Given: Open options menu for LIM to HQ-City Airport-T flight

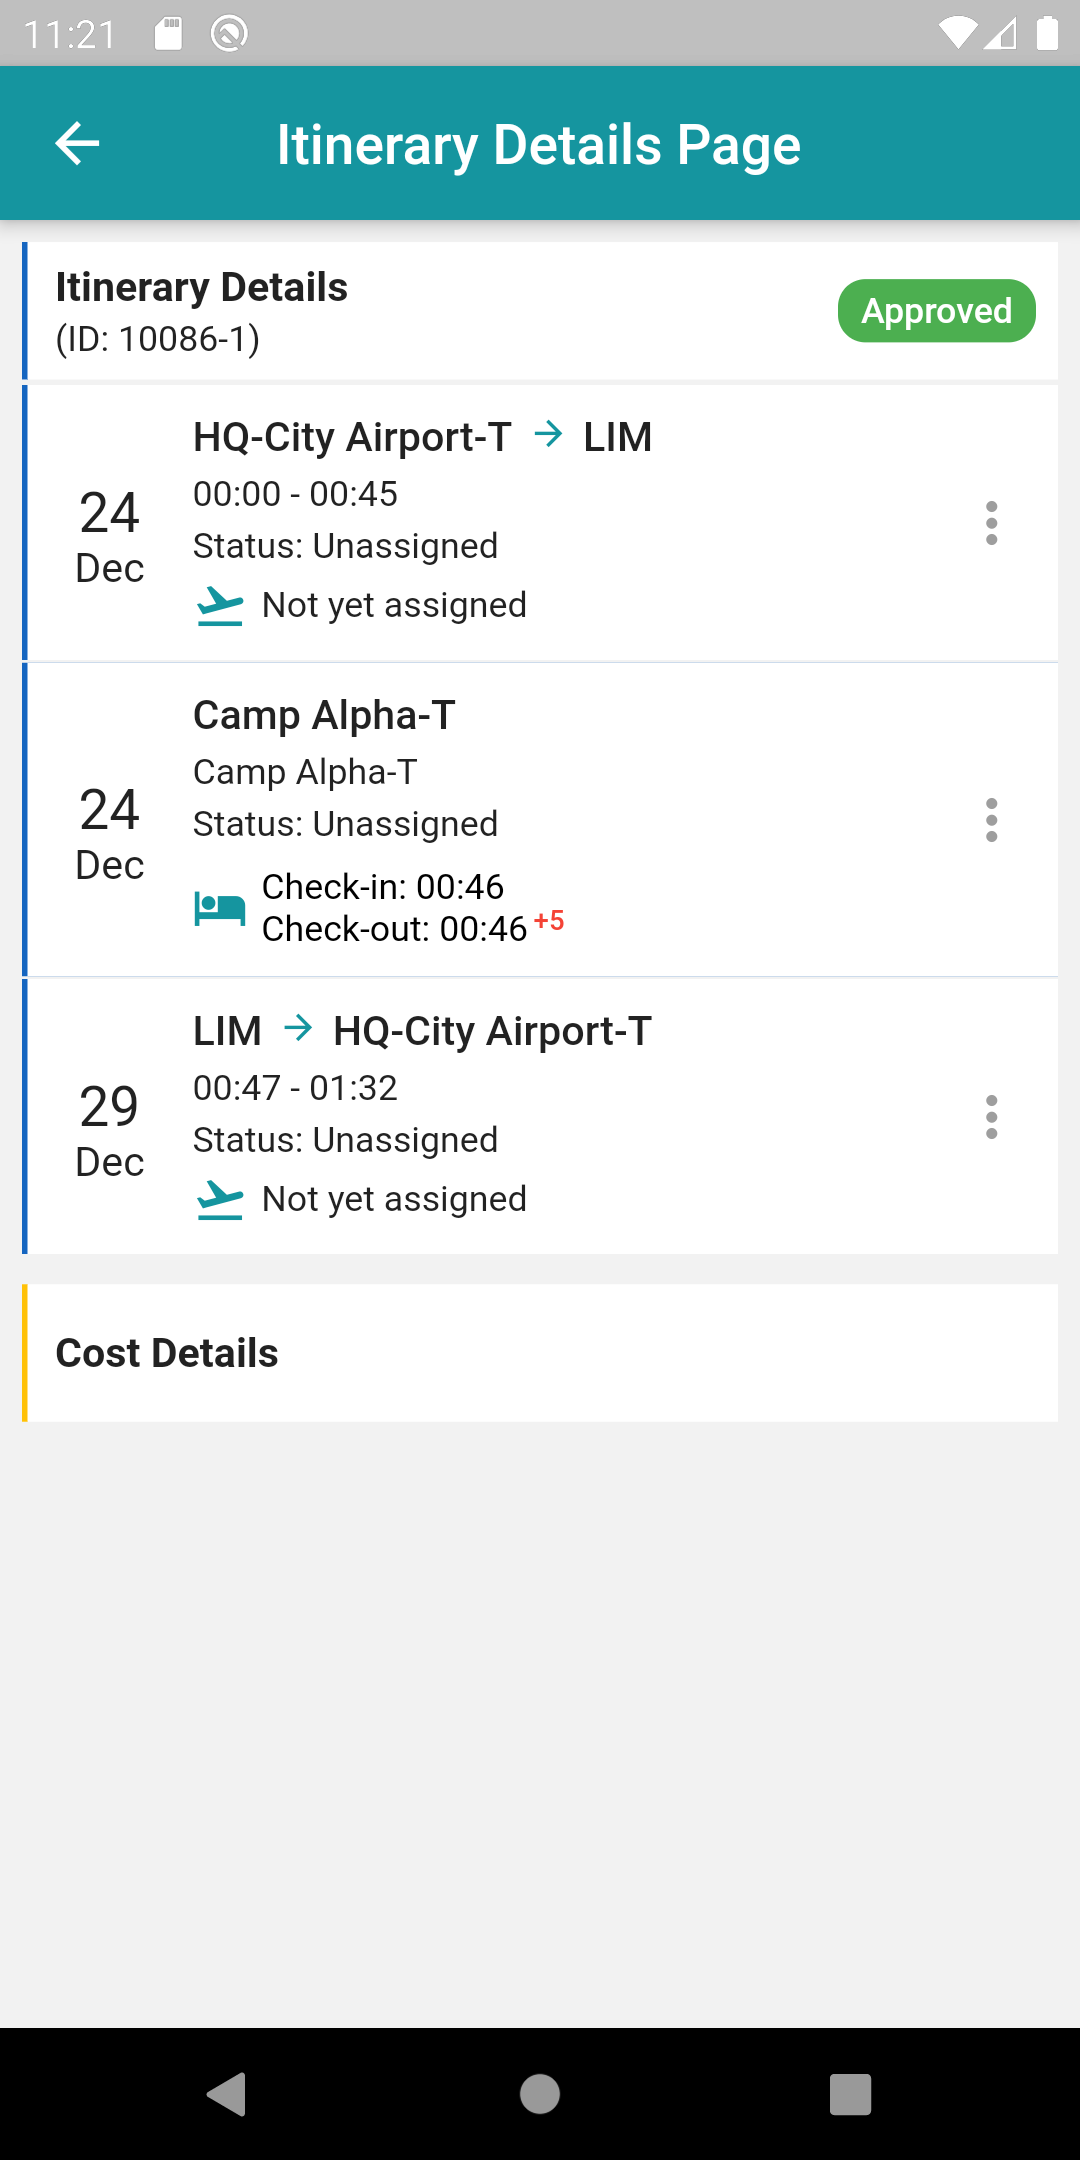Looking at the screenshot, I should [991, 1117].
